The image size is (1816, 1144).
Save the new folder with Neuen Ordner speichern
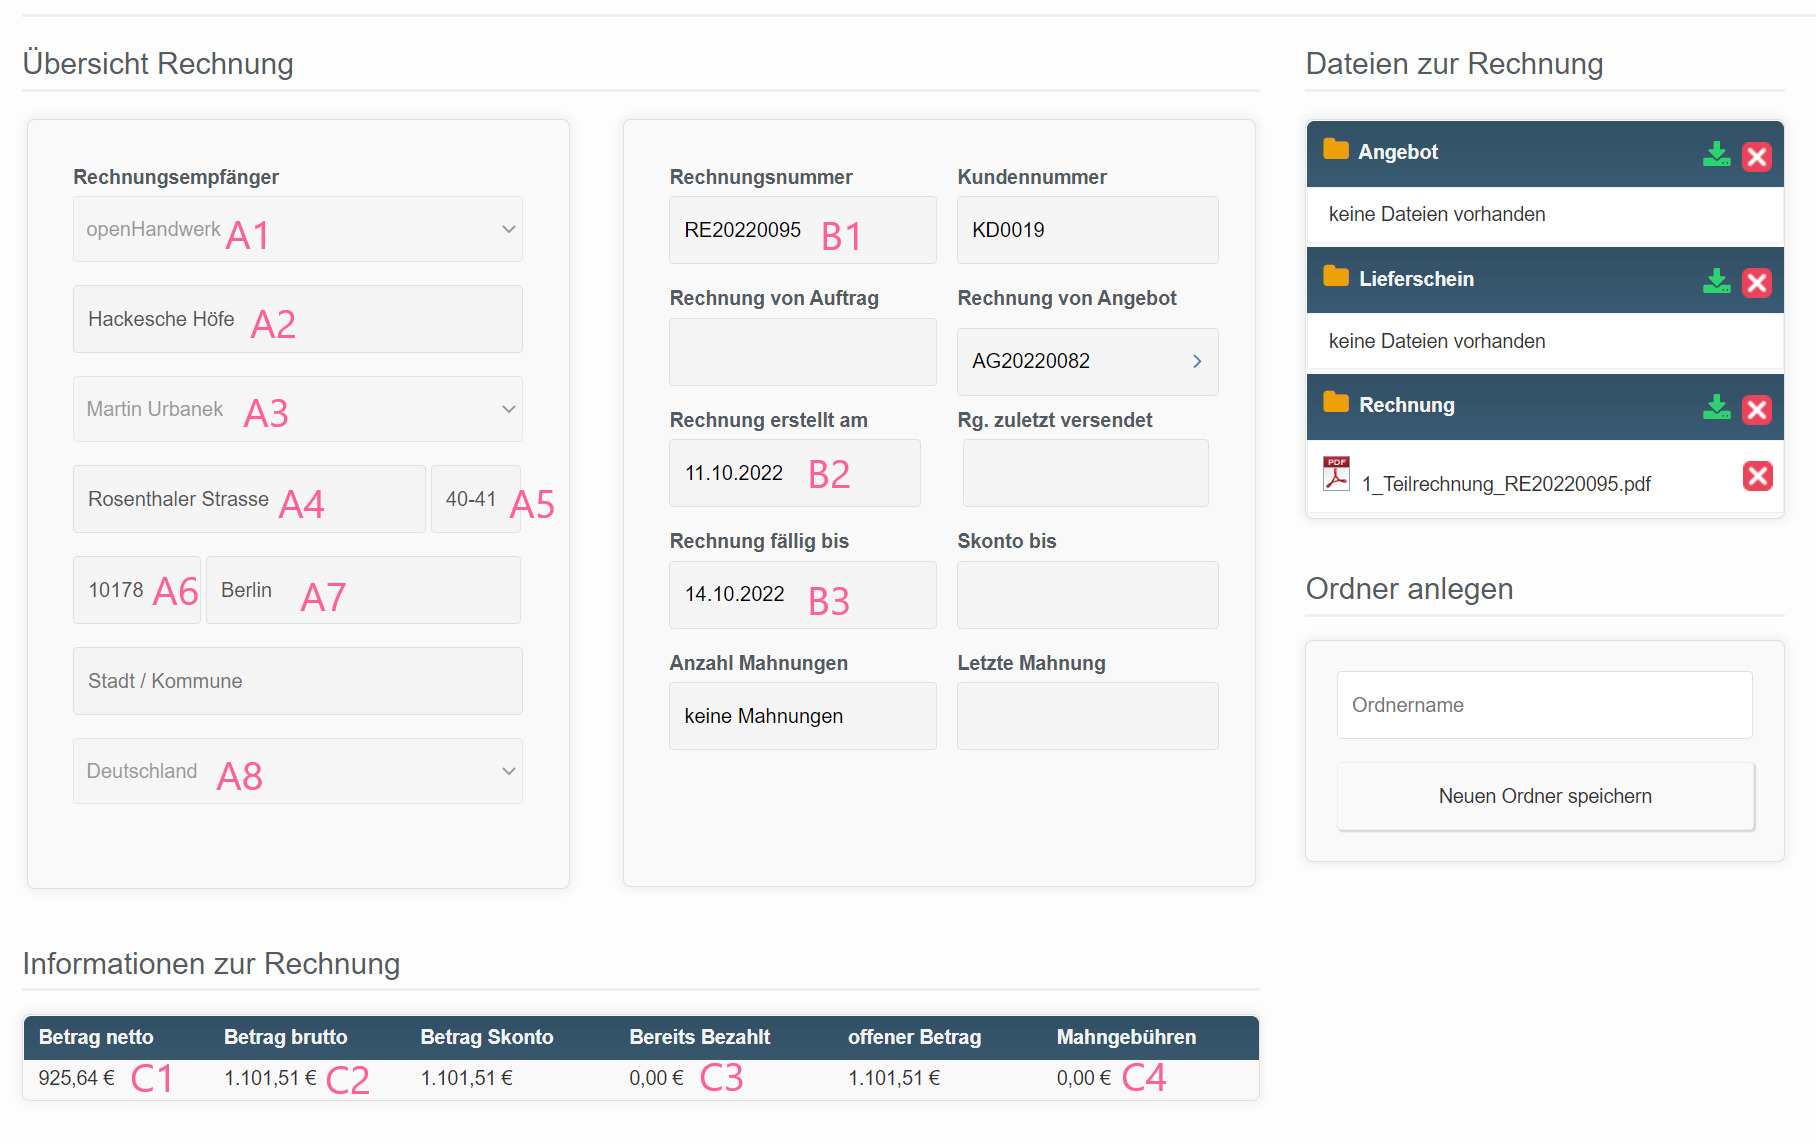[1545, 796]
